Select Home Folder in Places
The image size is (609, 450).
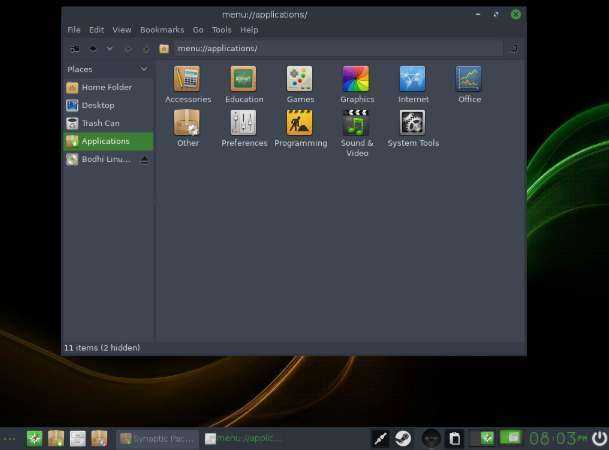[x=108, y=88]
